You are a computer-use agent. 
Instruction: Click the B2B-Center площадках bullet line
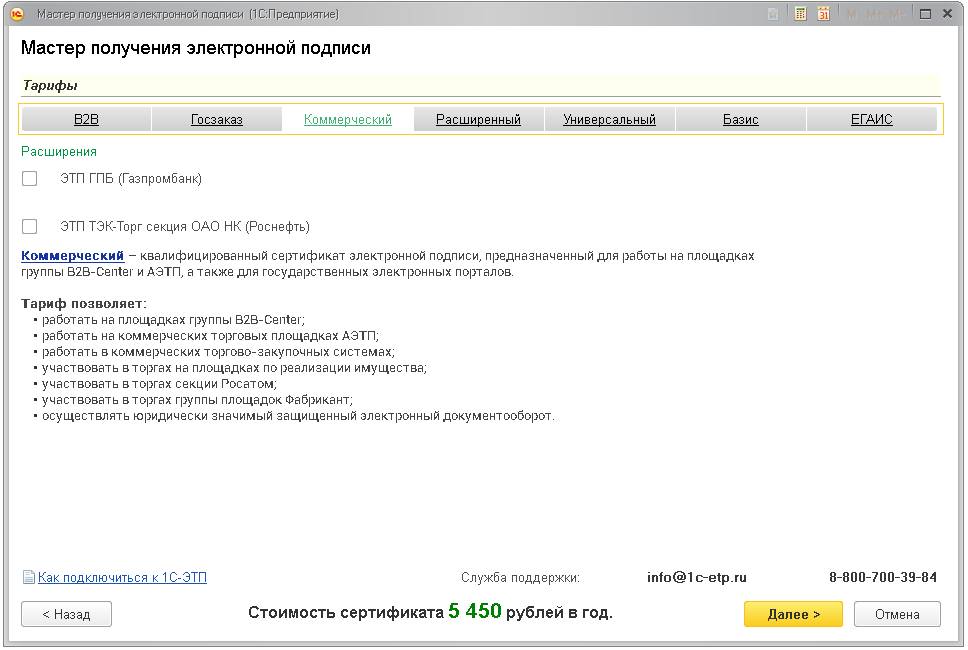pos(173,320)
